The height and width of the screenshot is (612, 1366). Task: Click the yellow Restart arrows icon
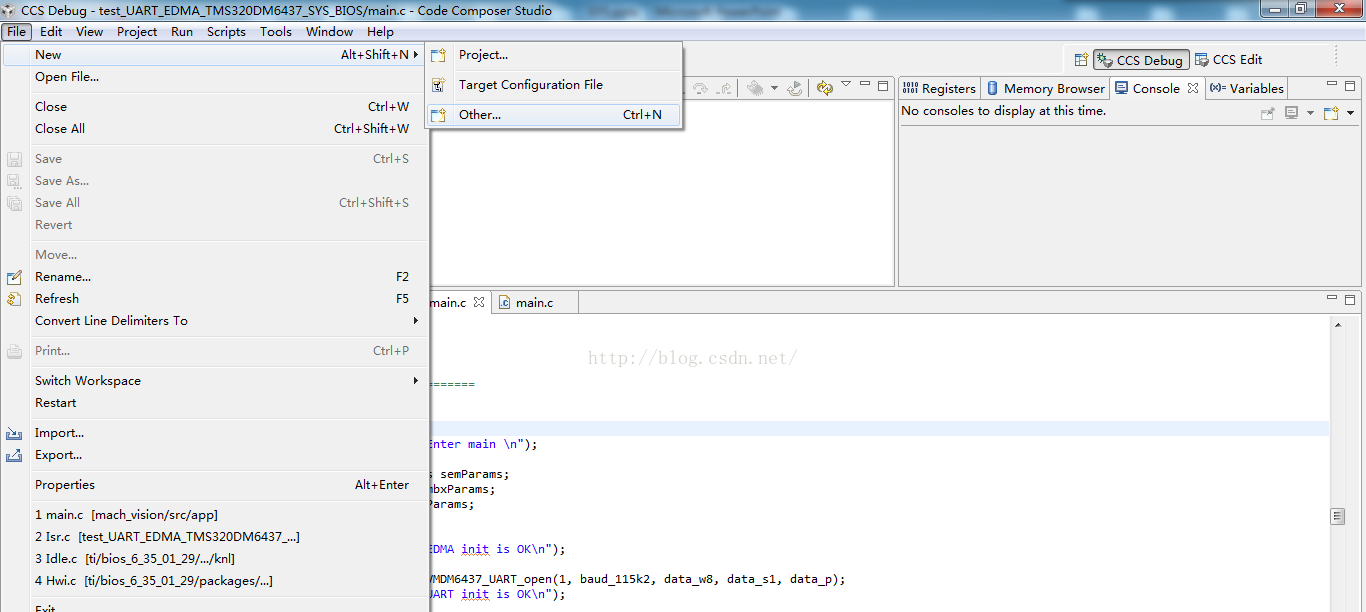(x=825, y=88)
